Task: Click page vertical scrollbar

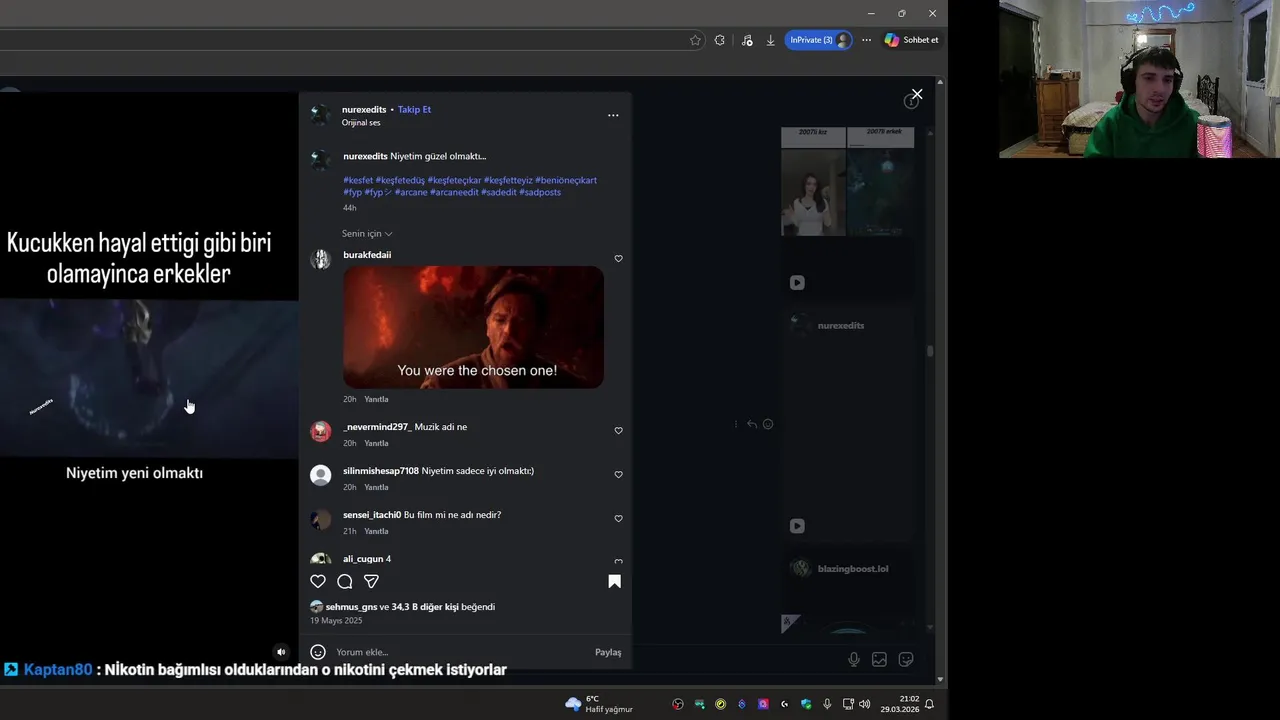Action: 940,380
